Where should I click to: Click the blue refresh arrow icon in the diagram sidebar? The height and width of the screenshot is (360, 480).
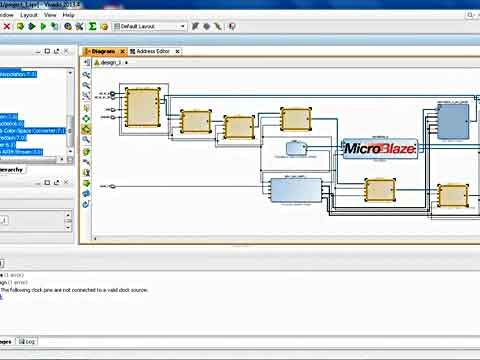coord(86,204)
